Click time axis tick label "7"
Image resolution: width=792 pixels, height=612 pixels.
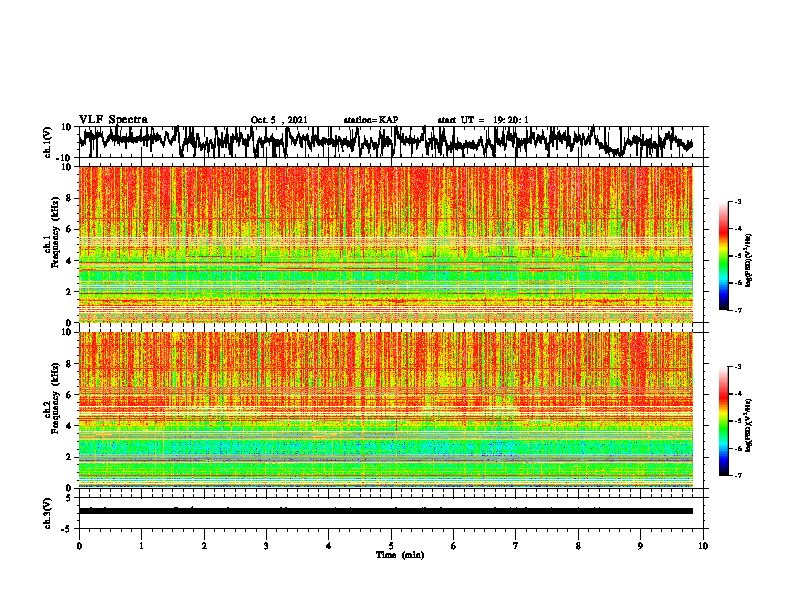pos(516,546)
